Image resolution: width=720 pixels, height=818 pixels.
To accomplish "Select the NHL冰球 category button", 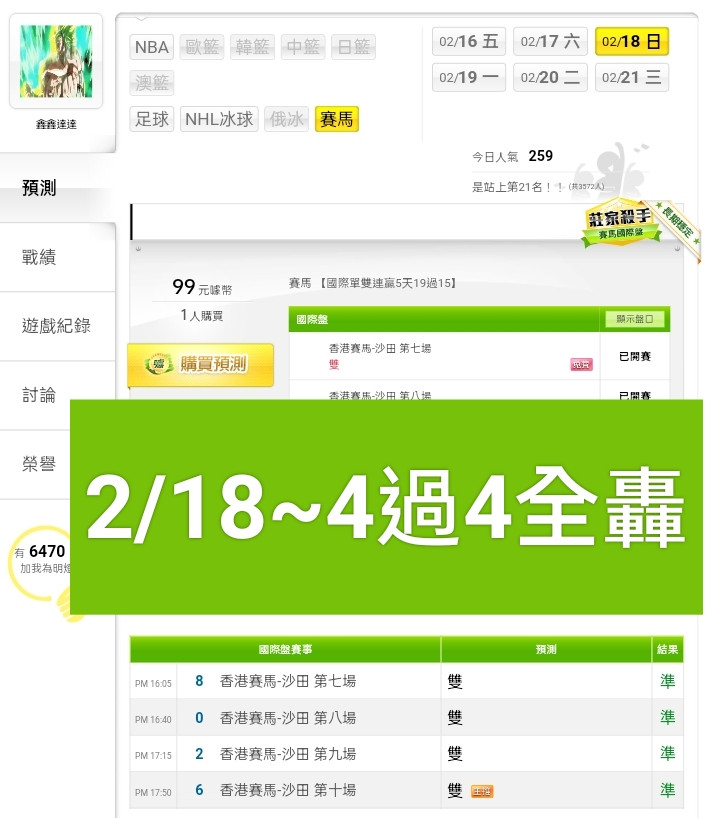I will click(219, 119).
